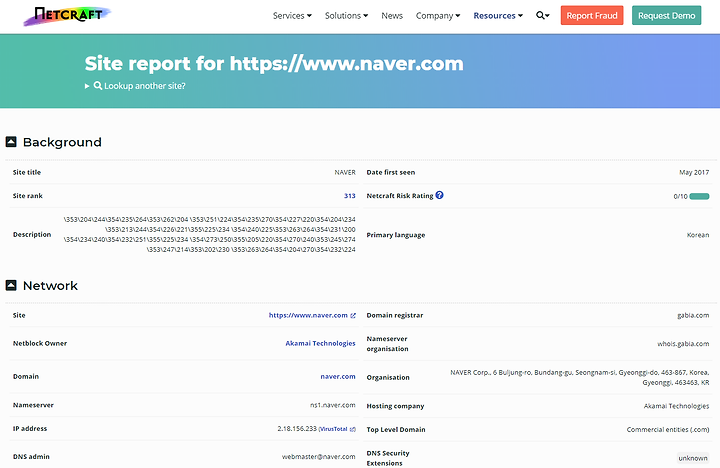Image resolution: width=720 pixels, height=468 pixels.
Task: Click the 'Site report for https://www.naver.com' heading
Action: 274,63
